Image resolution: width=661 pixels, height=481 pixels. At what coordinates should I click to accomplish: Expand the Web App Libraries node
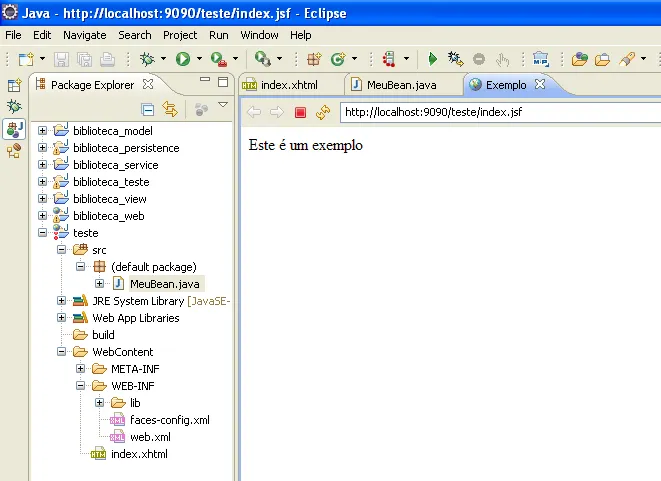[62, 317]
